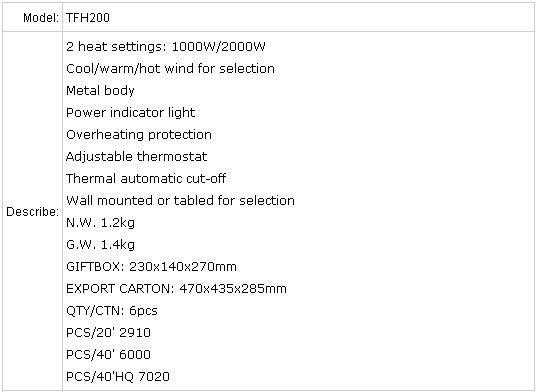
Task: Click PCS/40' 6000 line
Action: [108, 354]
